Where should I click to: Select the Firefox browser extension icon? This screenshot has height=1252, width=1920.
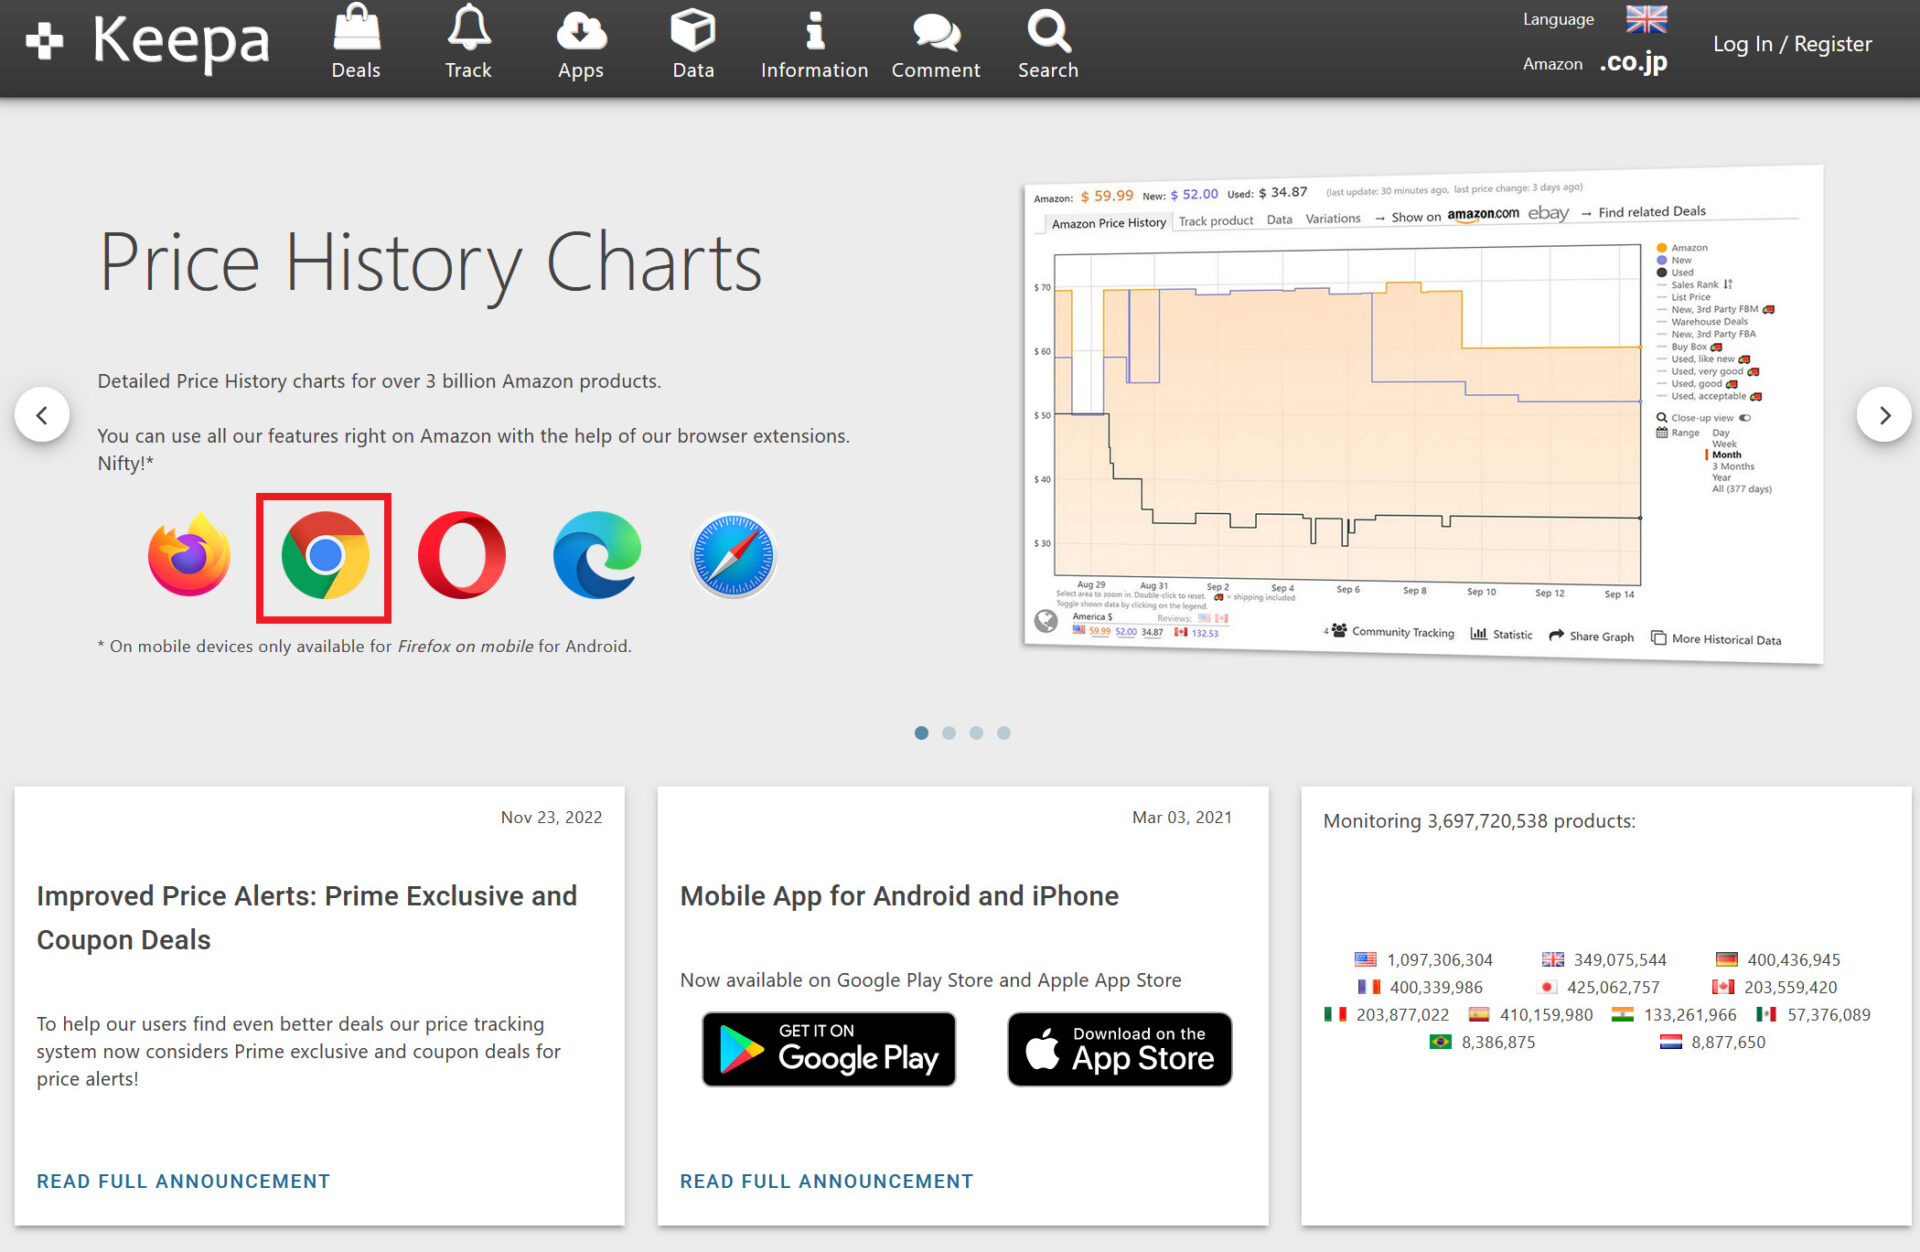189,555
